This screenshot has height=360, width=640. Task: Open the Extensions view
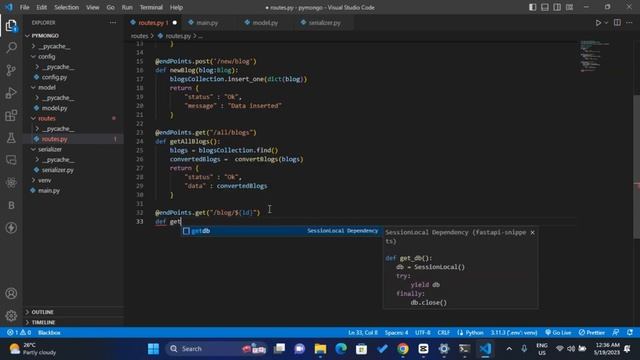pos(11,116)
